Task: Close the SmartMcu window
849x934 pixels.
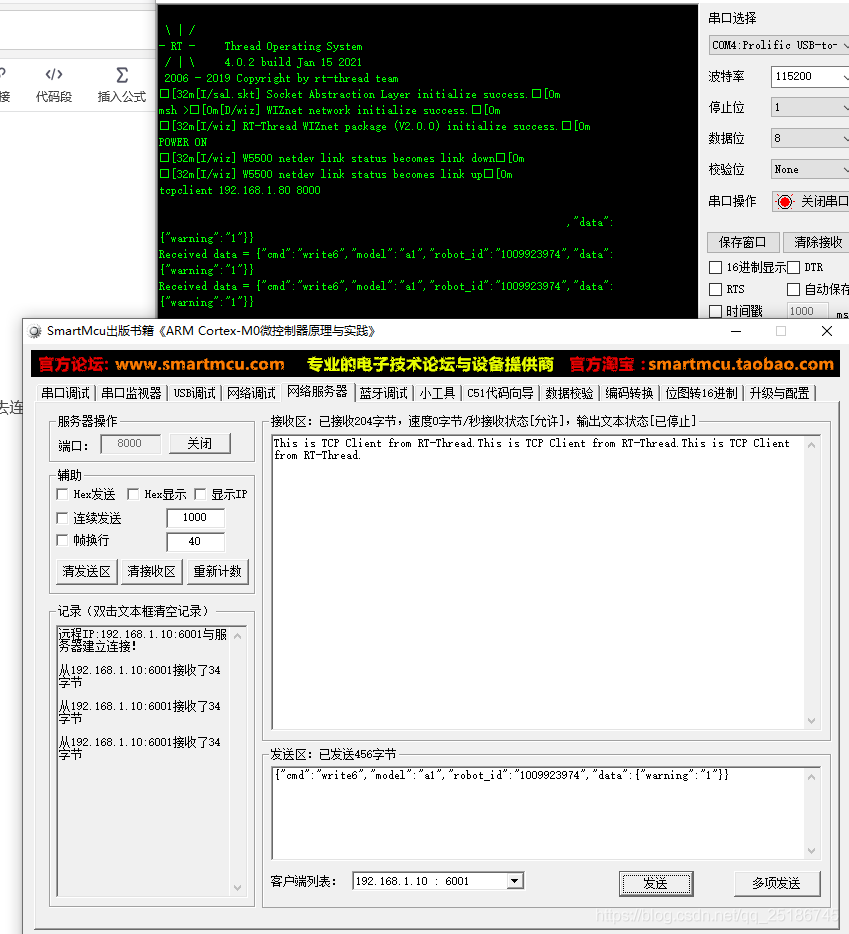Action: (x=827, y=331)
